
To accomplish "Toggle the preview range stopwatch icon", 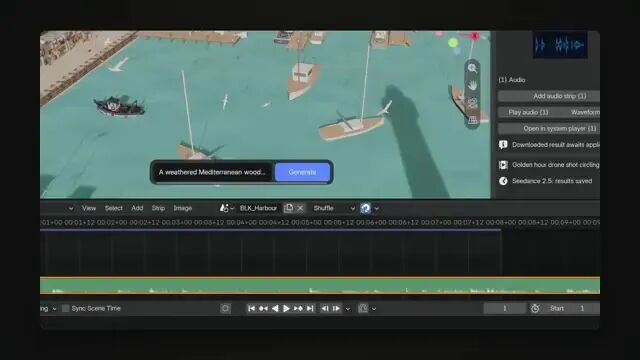I will tap(535, 308).
